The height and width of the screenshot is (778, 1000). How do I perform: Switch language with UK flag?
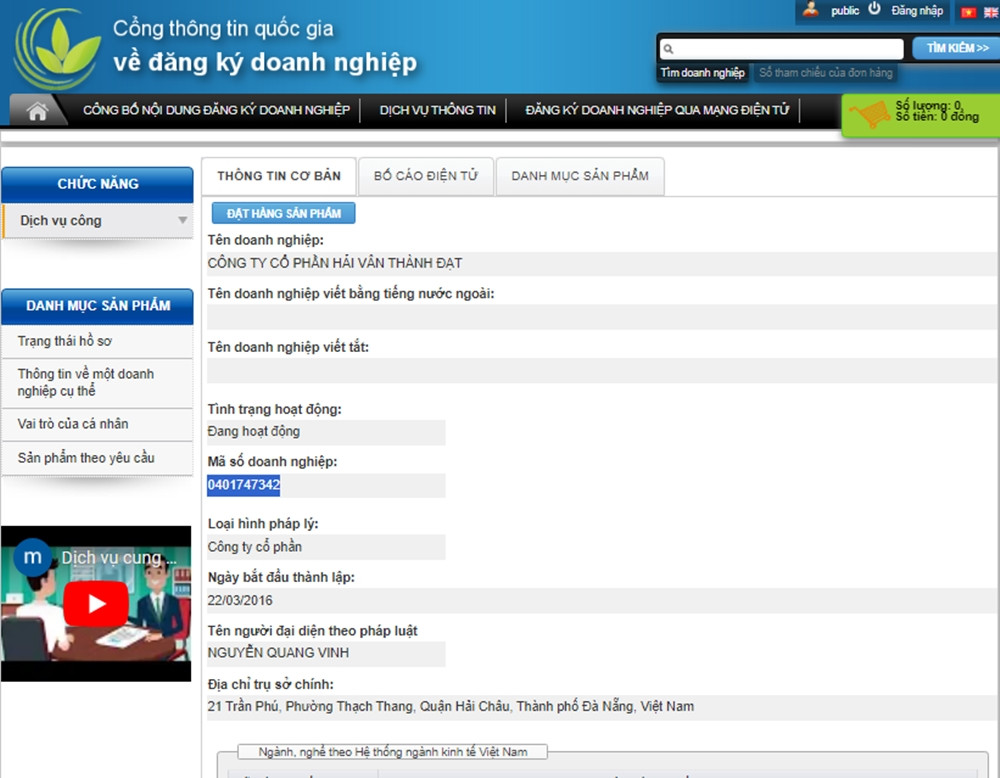(x=988, y=12)
